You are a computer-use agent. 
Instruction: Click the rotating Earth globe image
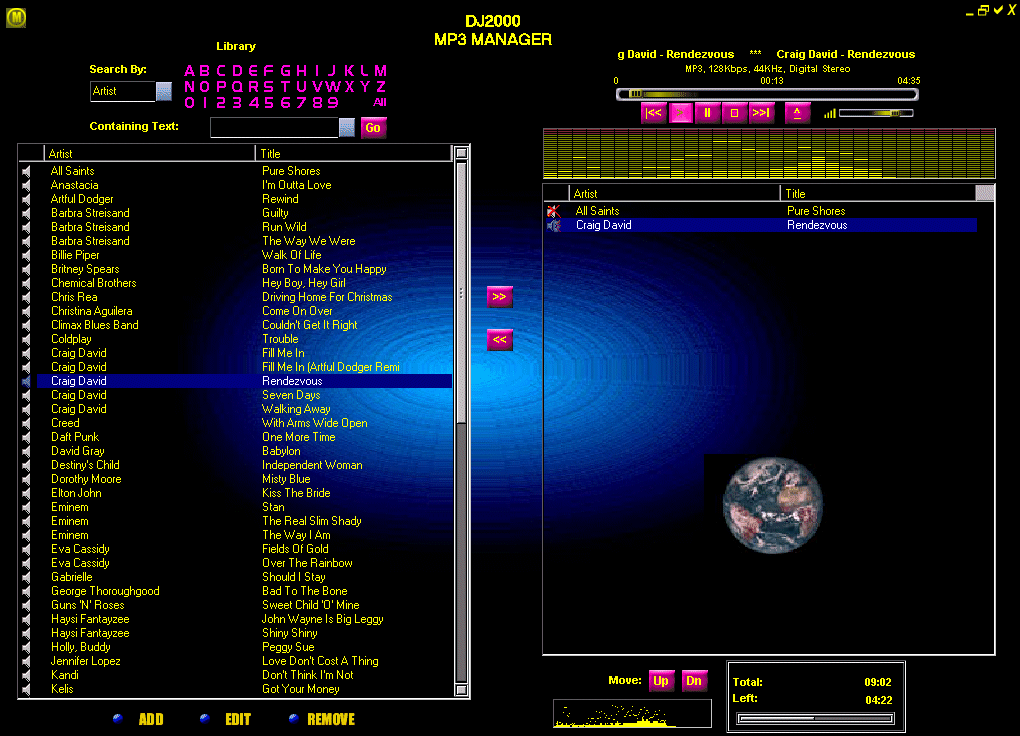773,505
